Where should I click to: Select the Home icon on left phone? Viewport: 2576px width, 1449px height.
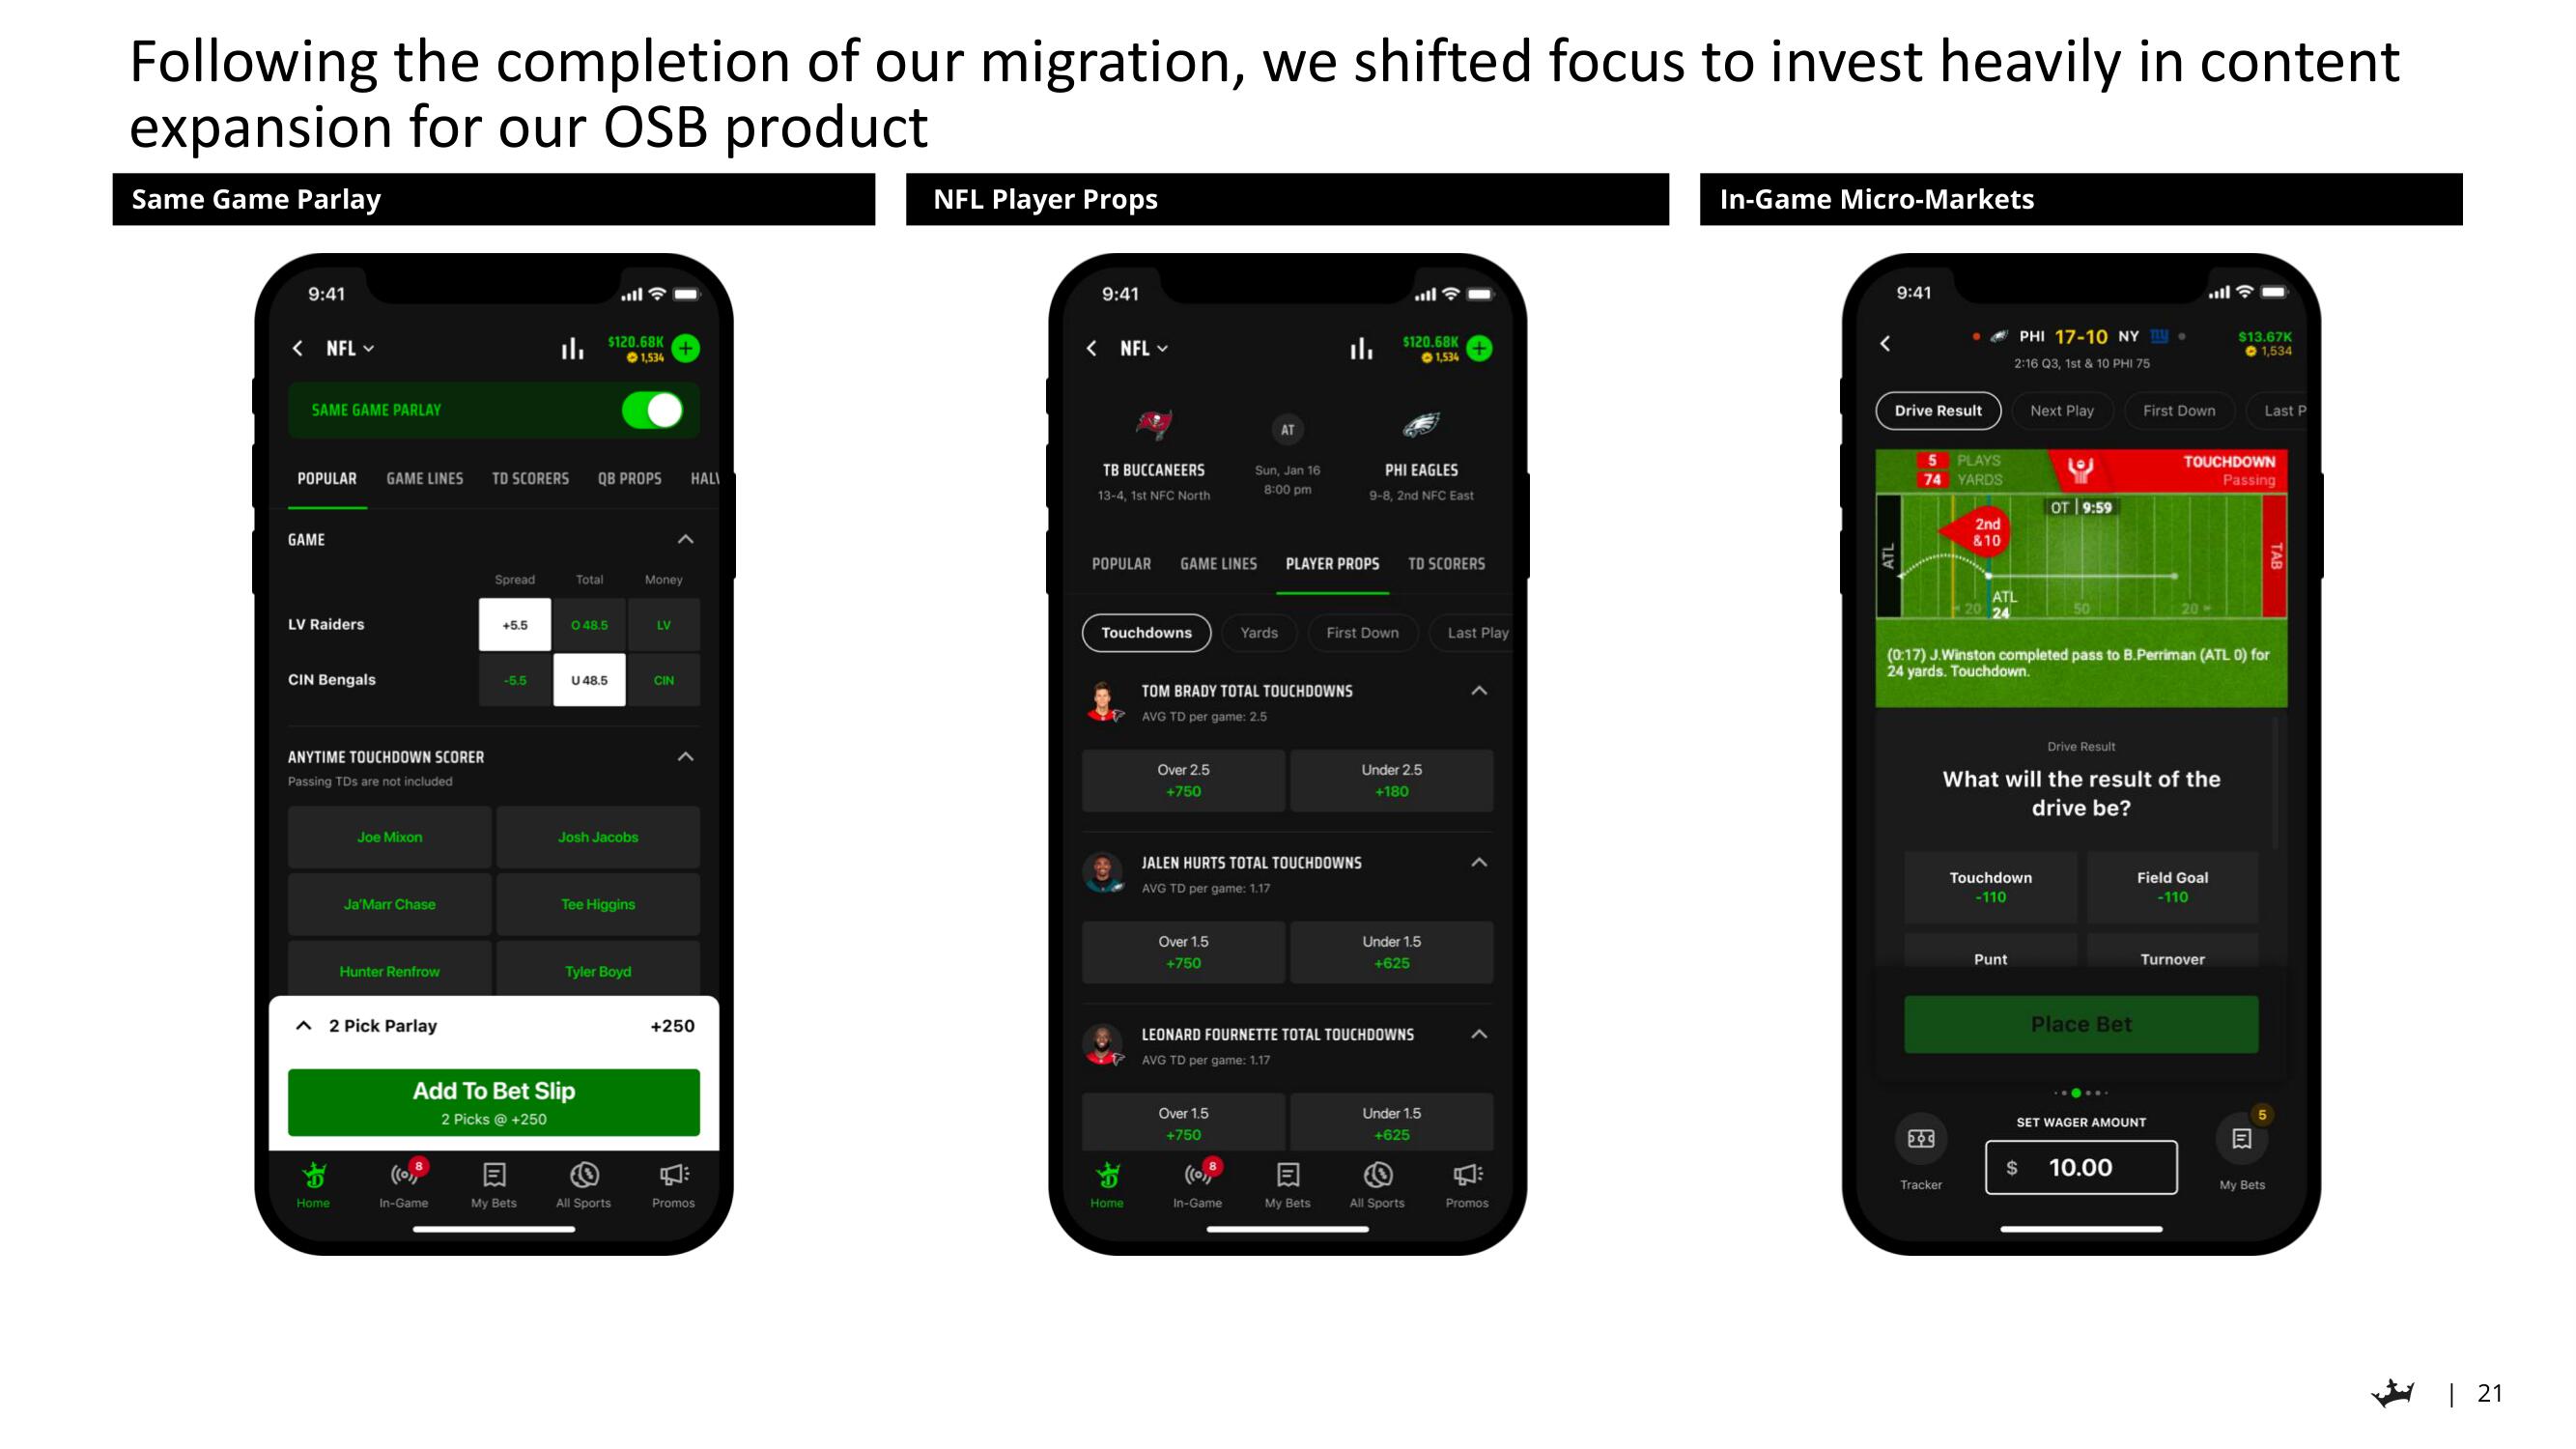click(x=315, y=1177)
